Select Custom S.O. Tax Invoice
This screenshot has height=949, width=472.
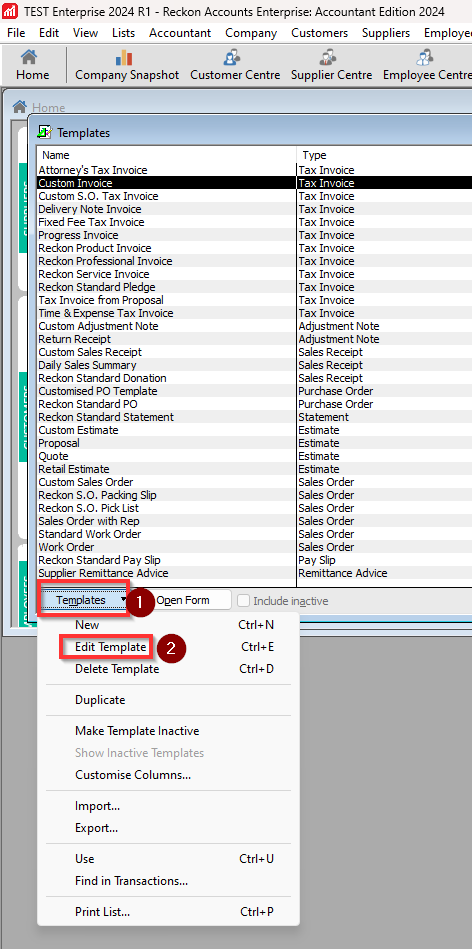tap(254, 196)
